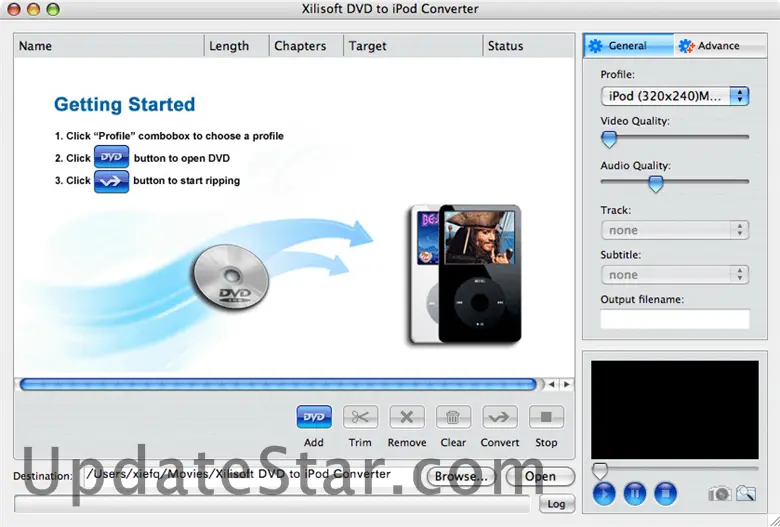The width and height of the screenshot is (780, 527).
Task: Play the preview with the play button
Action: click(x=604, y=494)
